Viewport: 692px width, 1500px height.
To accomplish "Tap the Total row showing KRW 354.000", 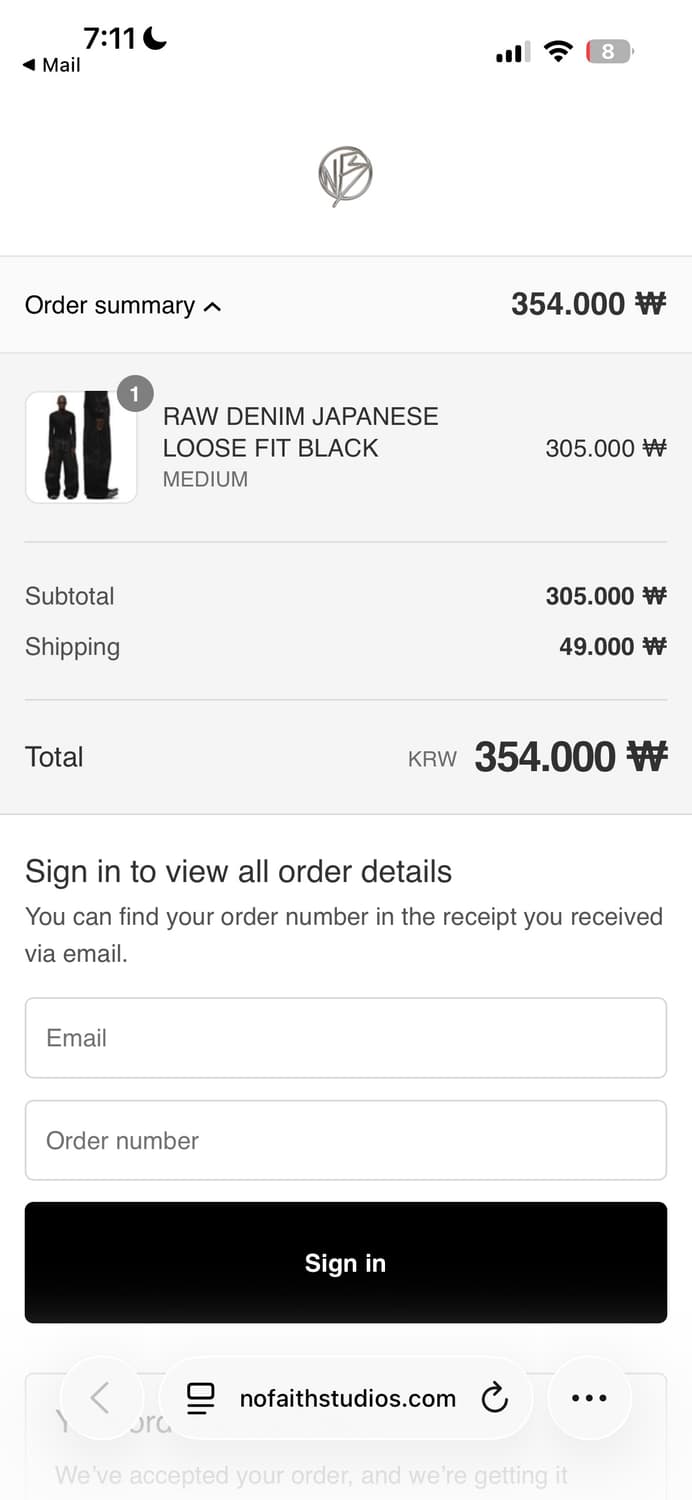I will (x=345, y=757).
